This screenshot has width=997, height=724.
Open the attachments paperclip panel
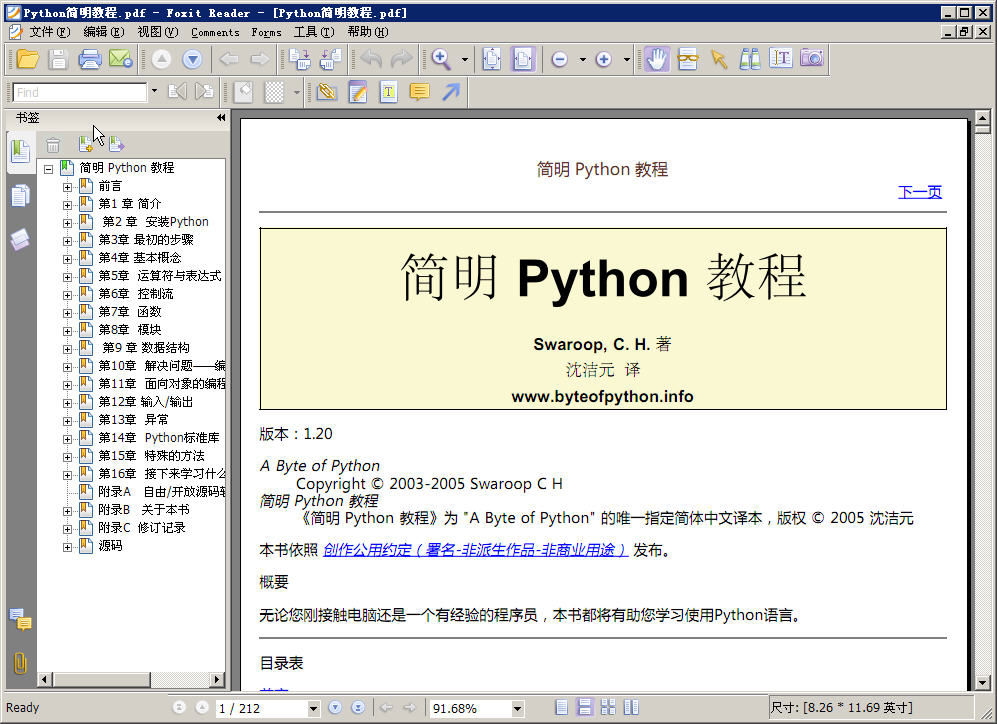tap(19, 662)
